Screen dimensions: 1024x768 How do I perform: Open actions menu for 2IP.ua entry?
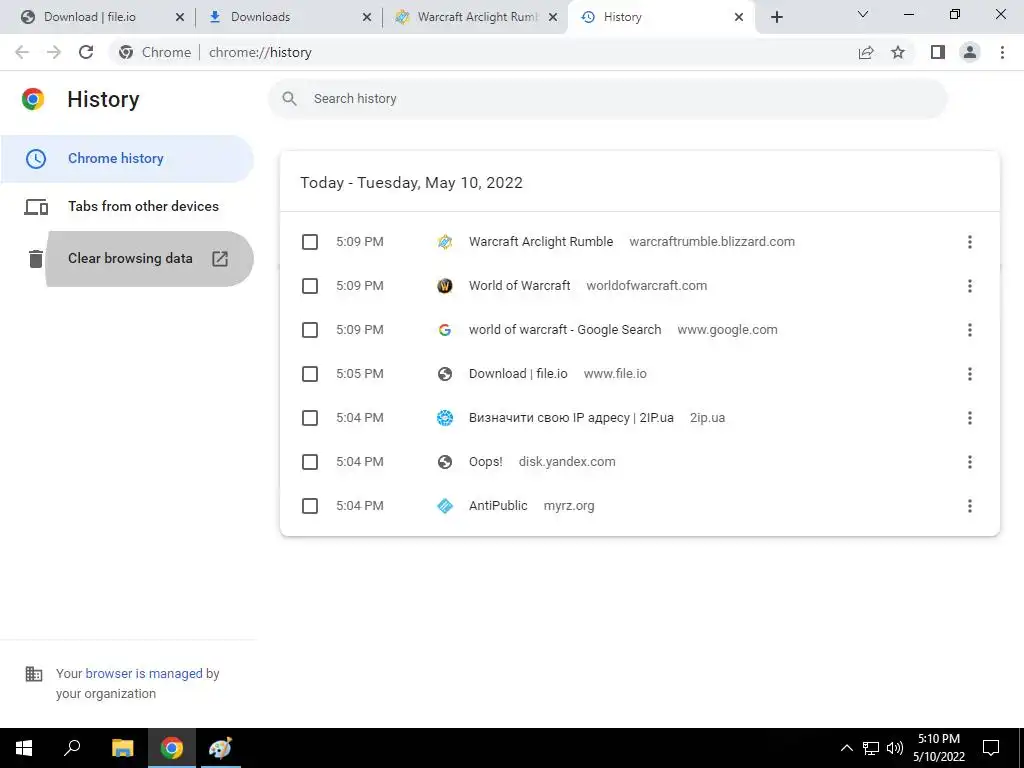(970, 418)
